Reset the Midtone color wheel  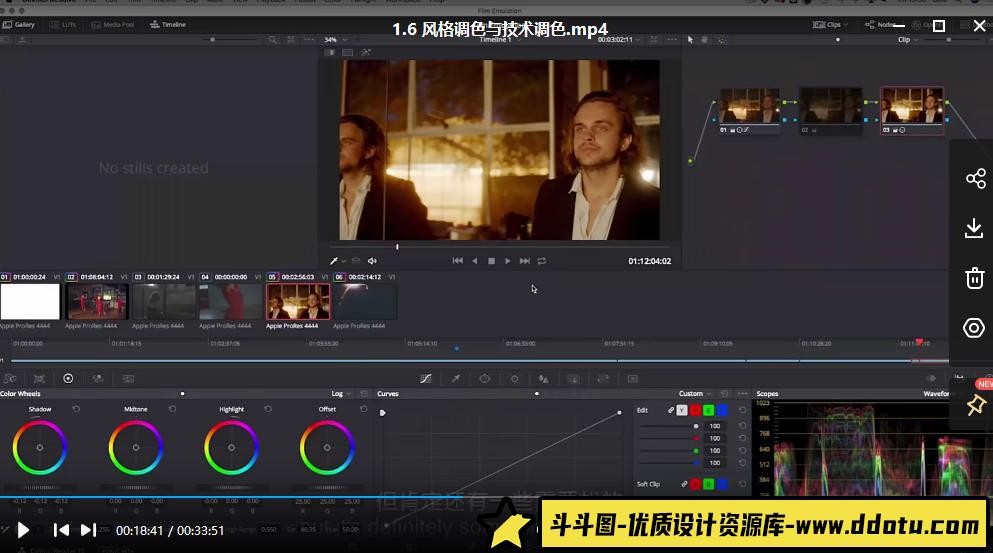click(172, 409)
